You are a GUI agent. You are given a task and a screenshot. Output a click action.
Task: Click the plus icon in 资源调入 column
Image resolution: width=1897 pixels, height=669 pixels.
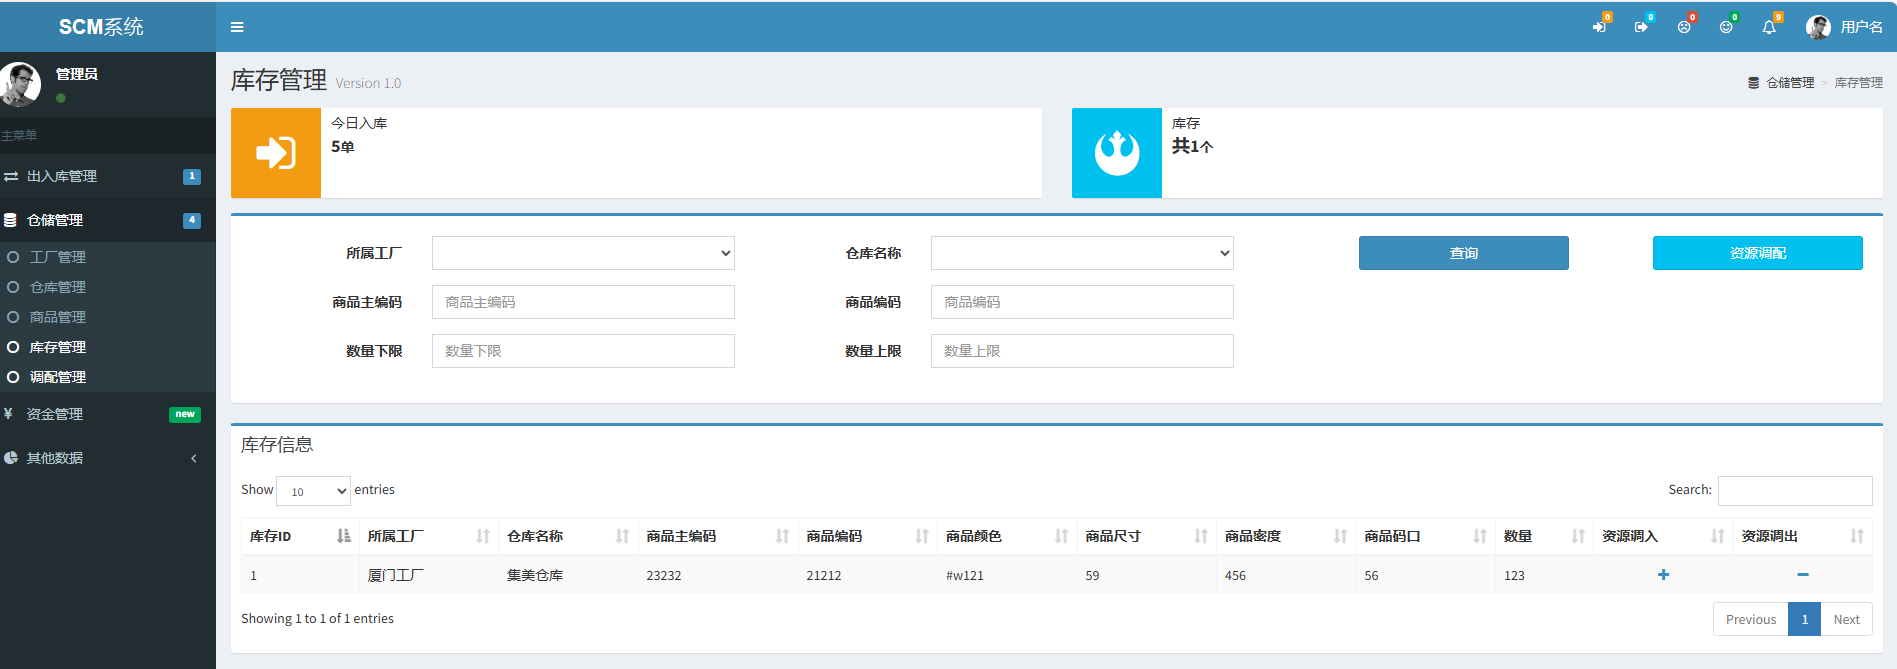coord(1663,575)
